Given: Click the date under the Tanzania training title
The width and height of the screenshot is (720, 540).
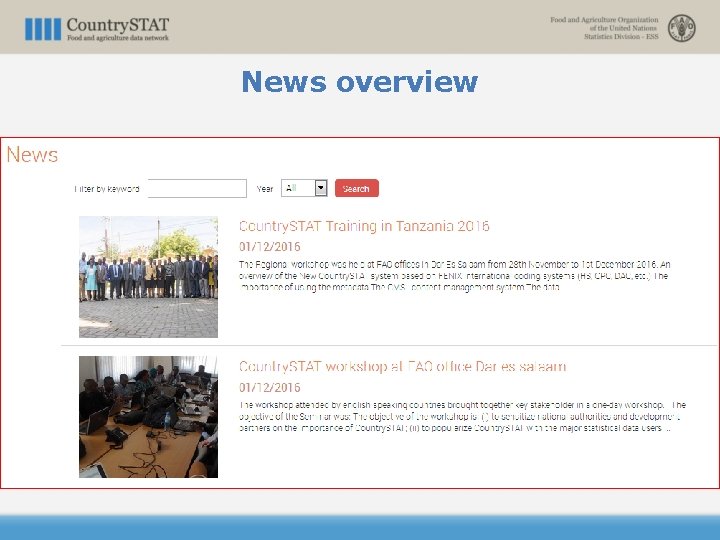Looking at the screenshot, I should point(270,247).
